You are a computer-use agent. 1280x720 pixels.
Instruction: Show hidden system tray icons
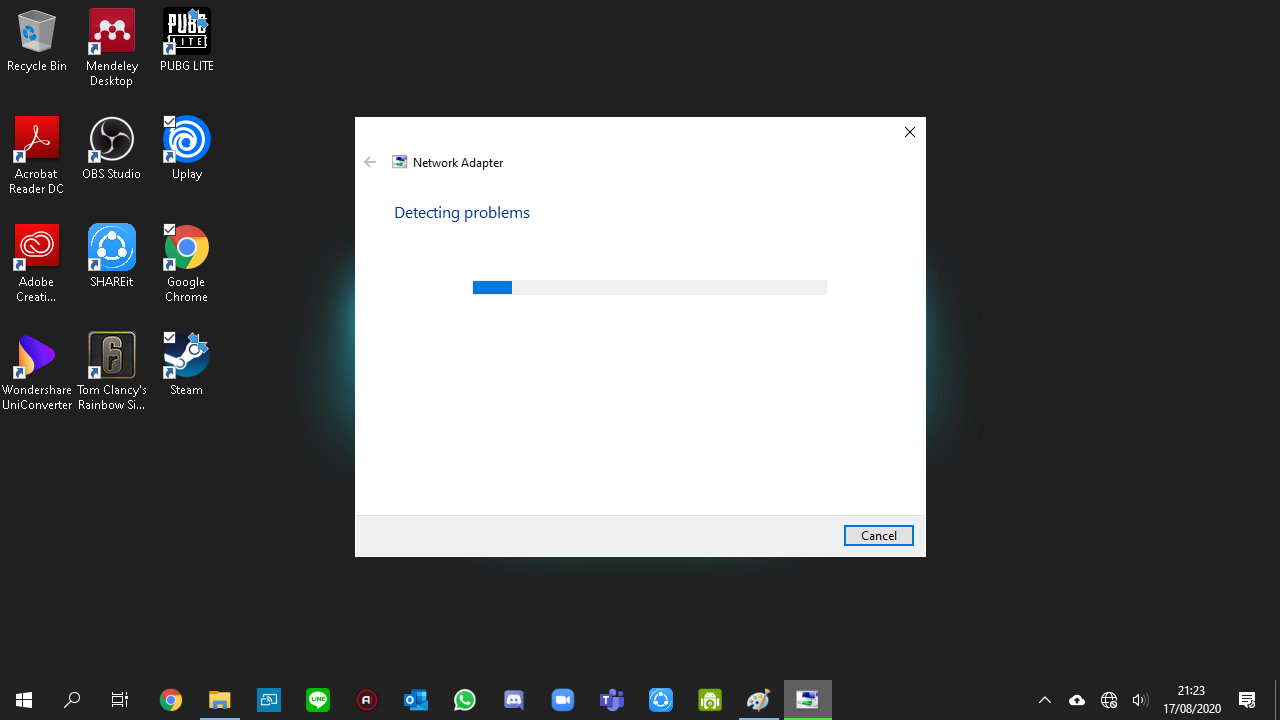(x=1045, y=700)
